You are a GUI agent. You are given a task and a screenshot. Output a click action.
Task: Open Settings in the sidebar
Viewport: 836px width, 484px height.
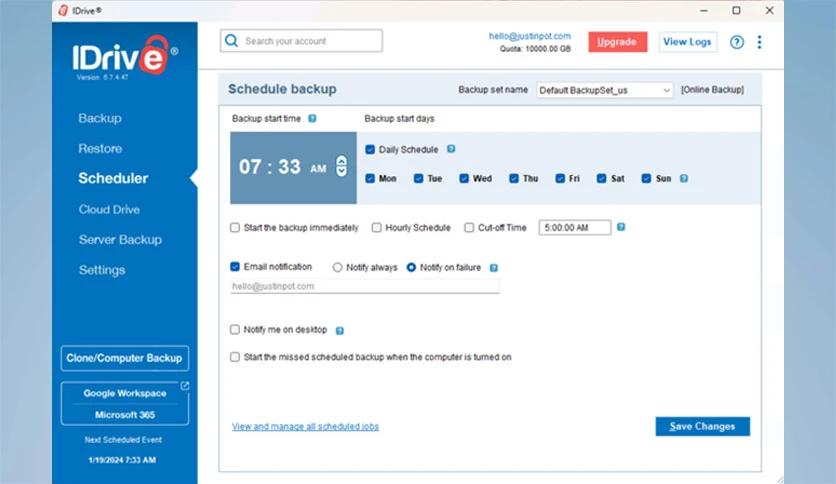102,270
